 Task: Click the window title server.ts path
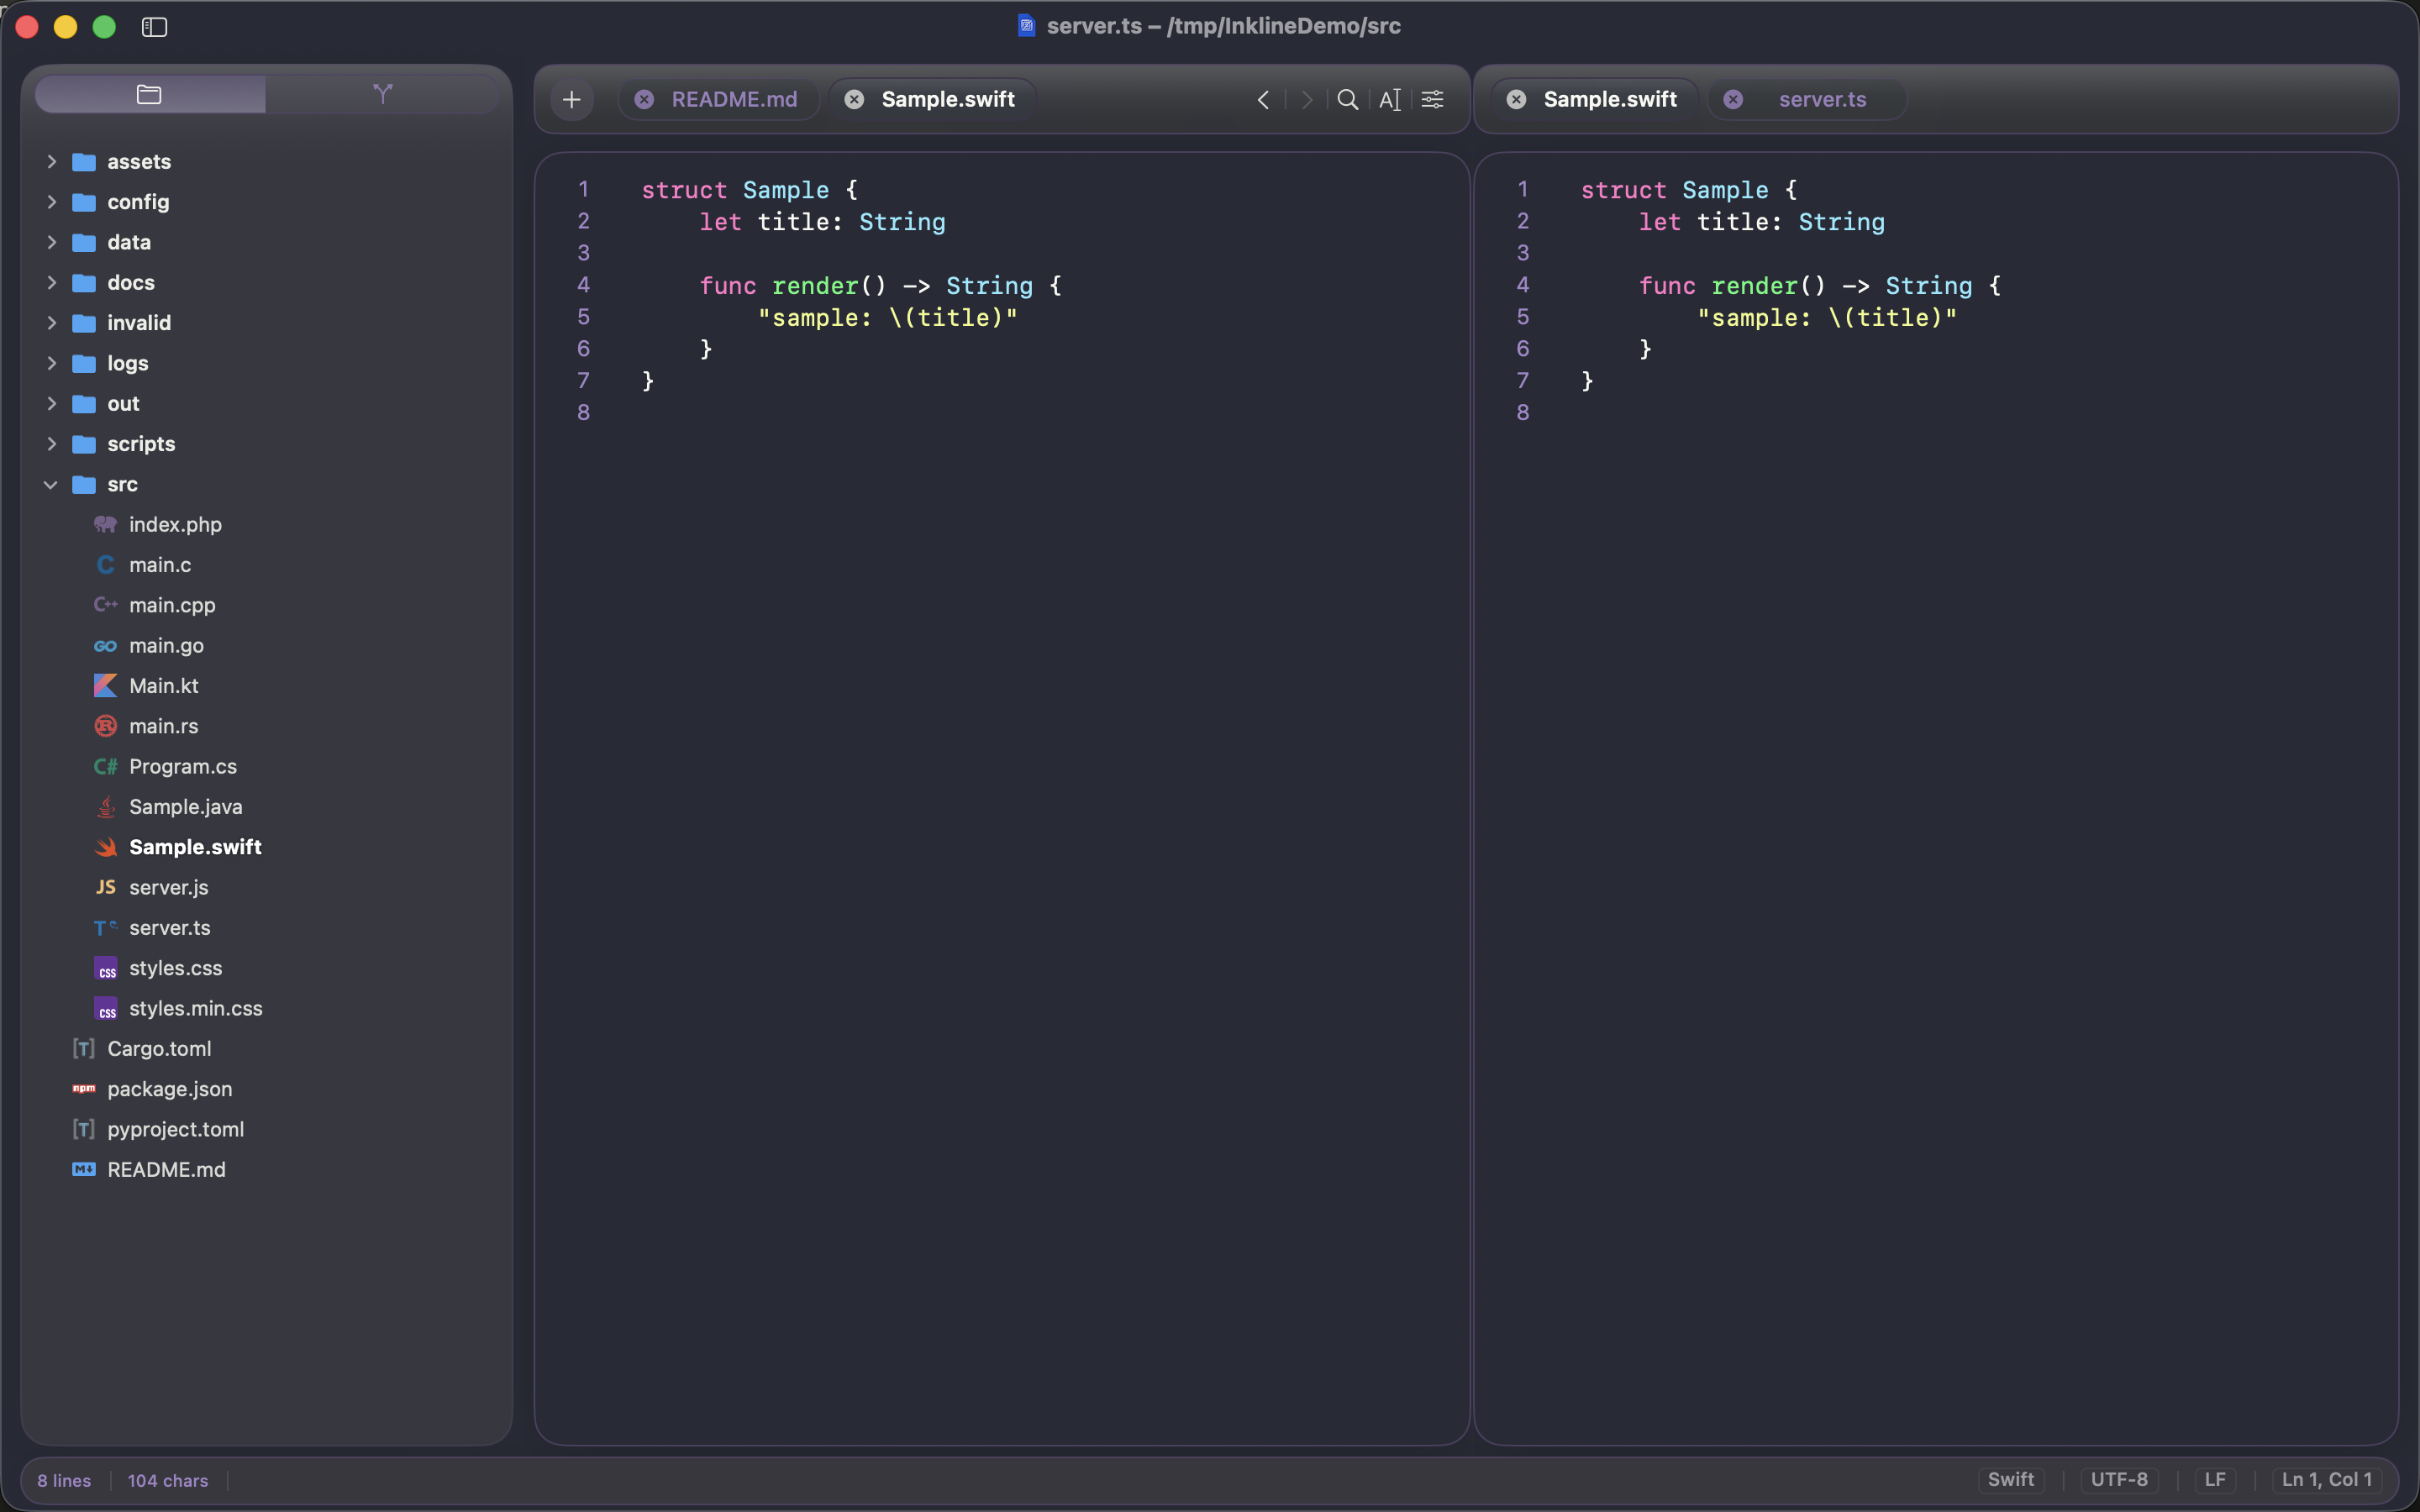tap(1223, 26)
